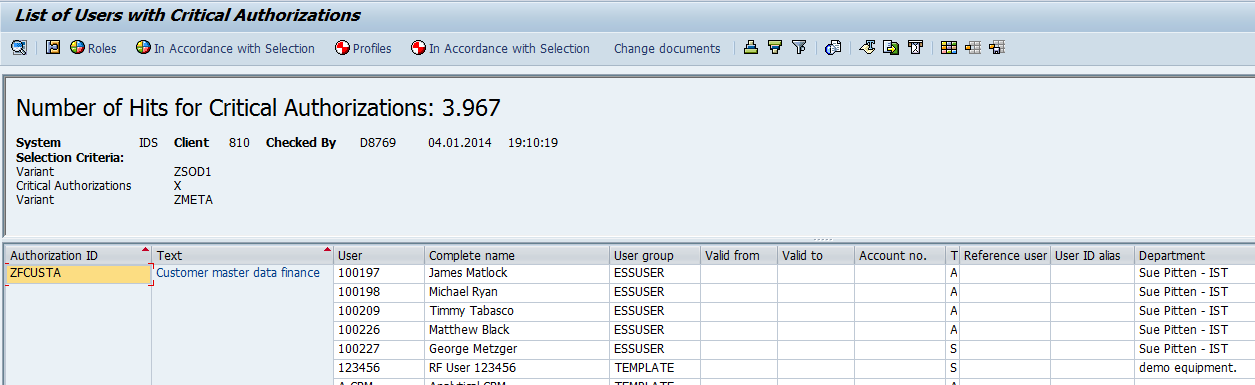Click the Export spreadsheet icon
This screenshot has height=385, width=1255.
[868, 48]
